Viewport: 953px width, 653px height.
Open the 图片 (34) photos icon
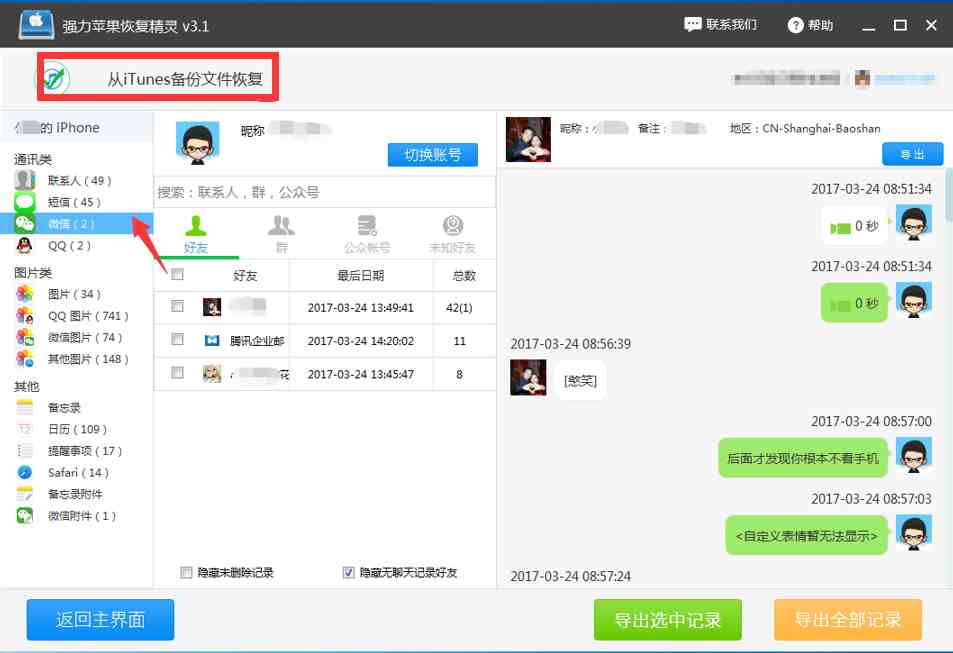[25, 294]
